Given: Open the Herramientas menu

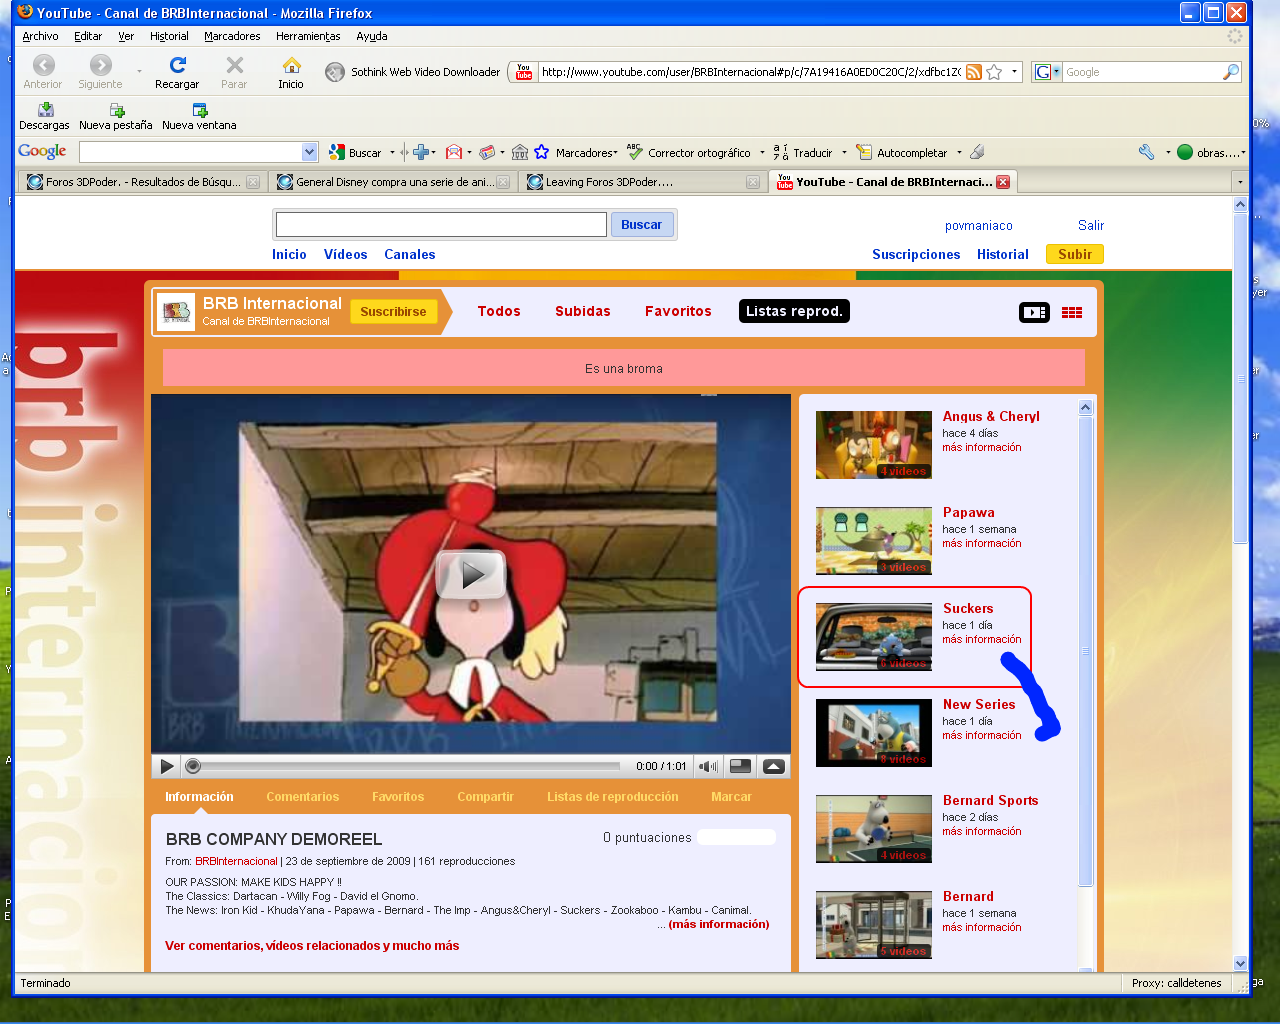Looking at the screenshot, I should click(x=308, y=36).
